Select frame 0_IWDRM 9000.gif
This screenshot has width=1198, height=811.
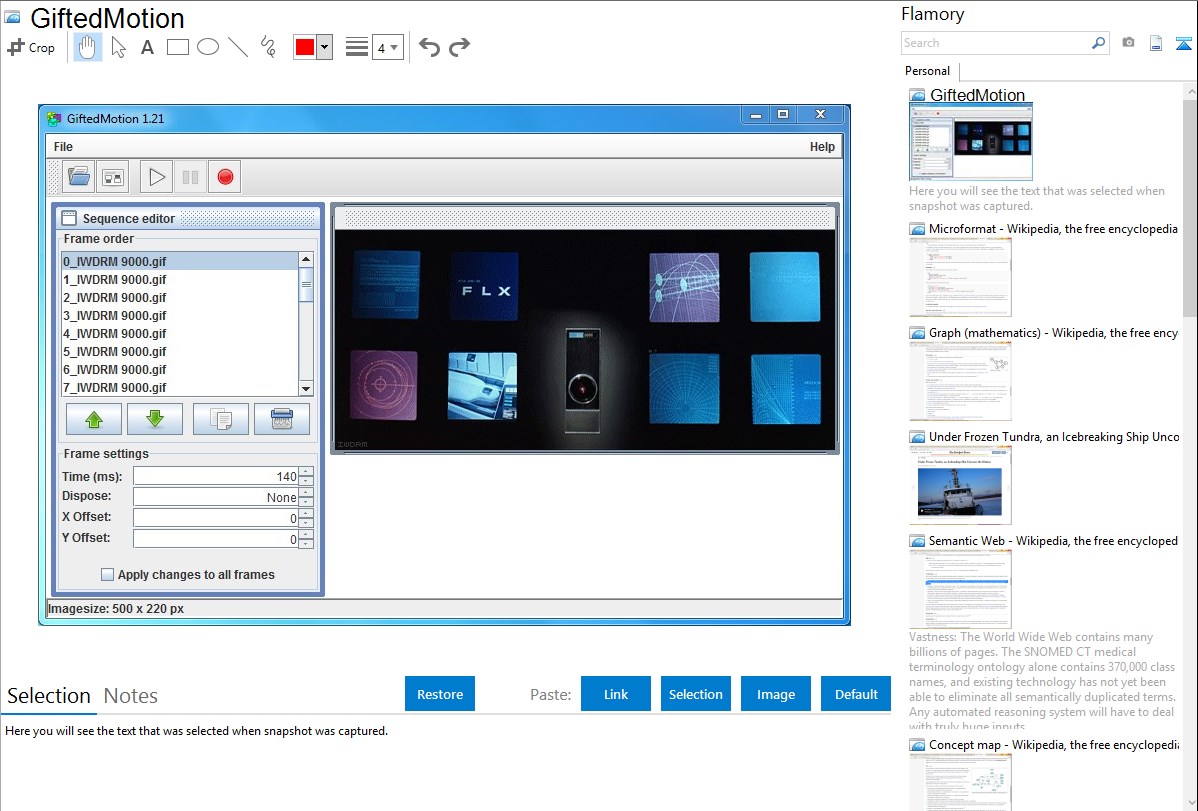click(x=180, y=261)
